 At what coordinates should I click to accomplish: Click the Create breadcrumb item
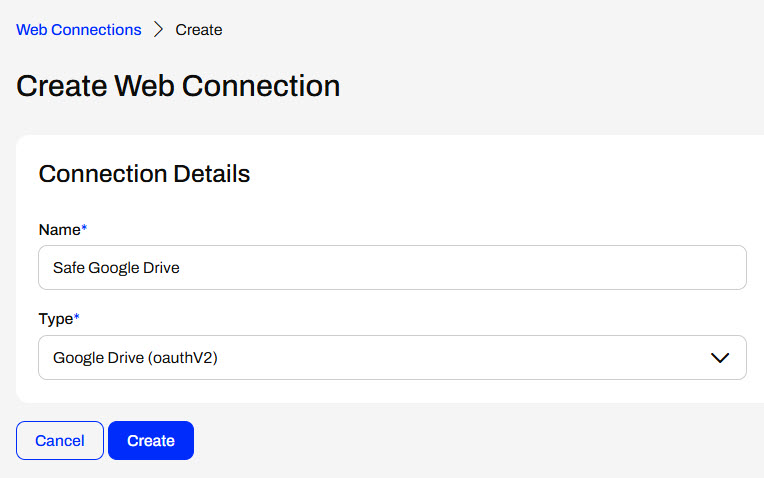click(x=199, y=30)
